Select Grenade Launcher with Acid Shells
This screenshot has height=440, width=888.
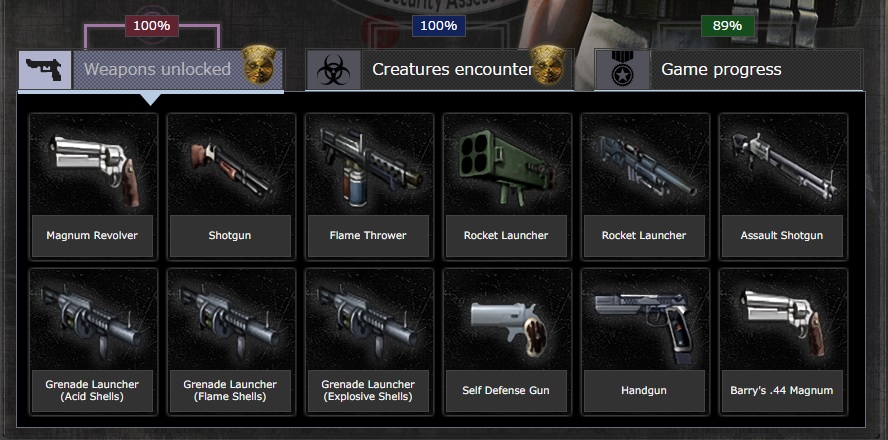click(x=93, y=341)
